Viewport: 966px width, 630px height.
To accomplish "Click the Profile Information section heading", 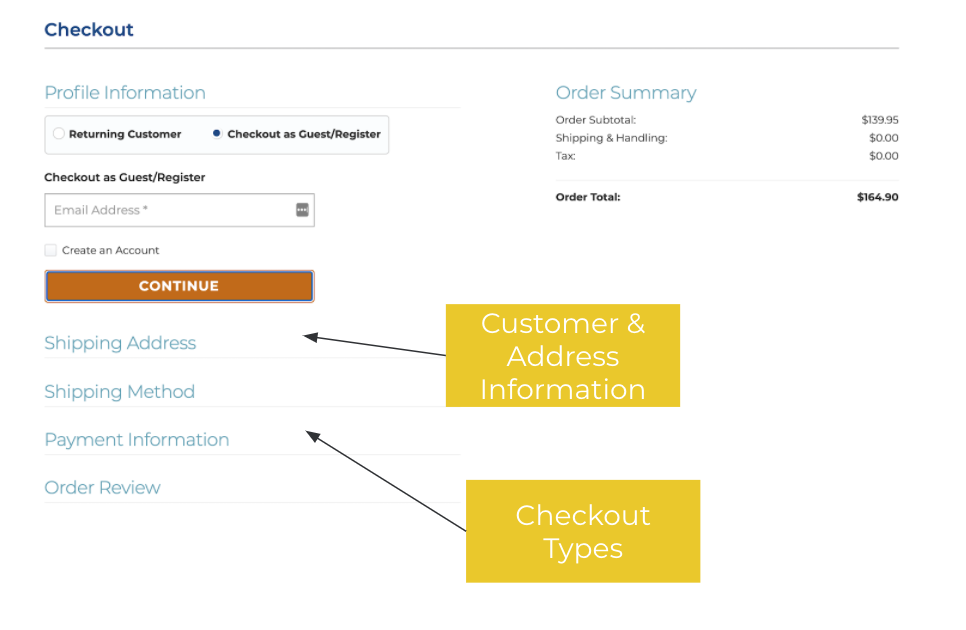I will tap(125, 93).
